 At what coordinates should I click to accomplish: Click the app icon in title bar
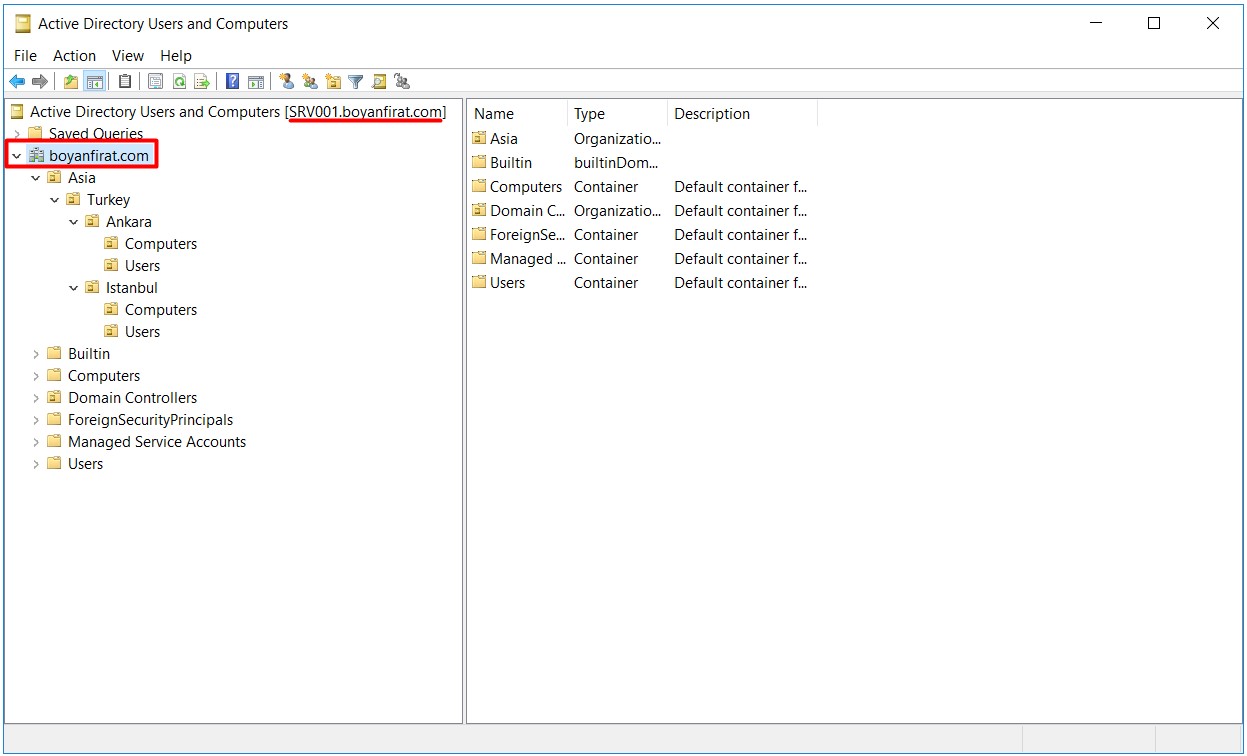23,24
